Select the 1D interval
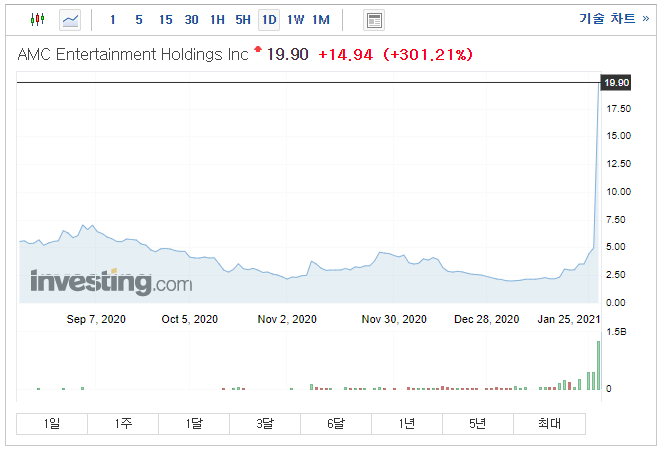Screen dimensions: 663x450 (x=269, y=20)
